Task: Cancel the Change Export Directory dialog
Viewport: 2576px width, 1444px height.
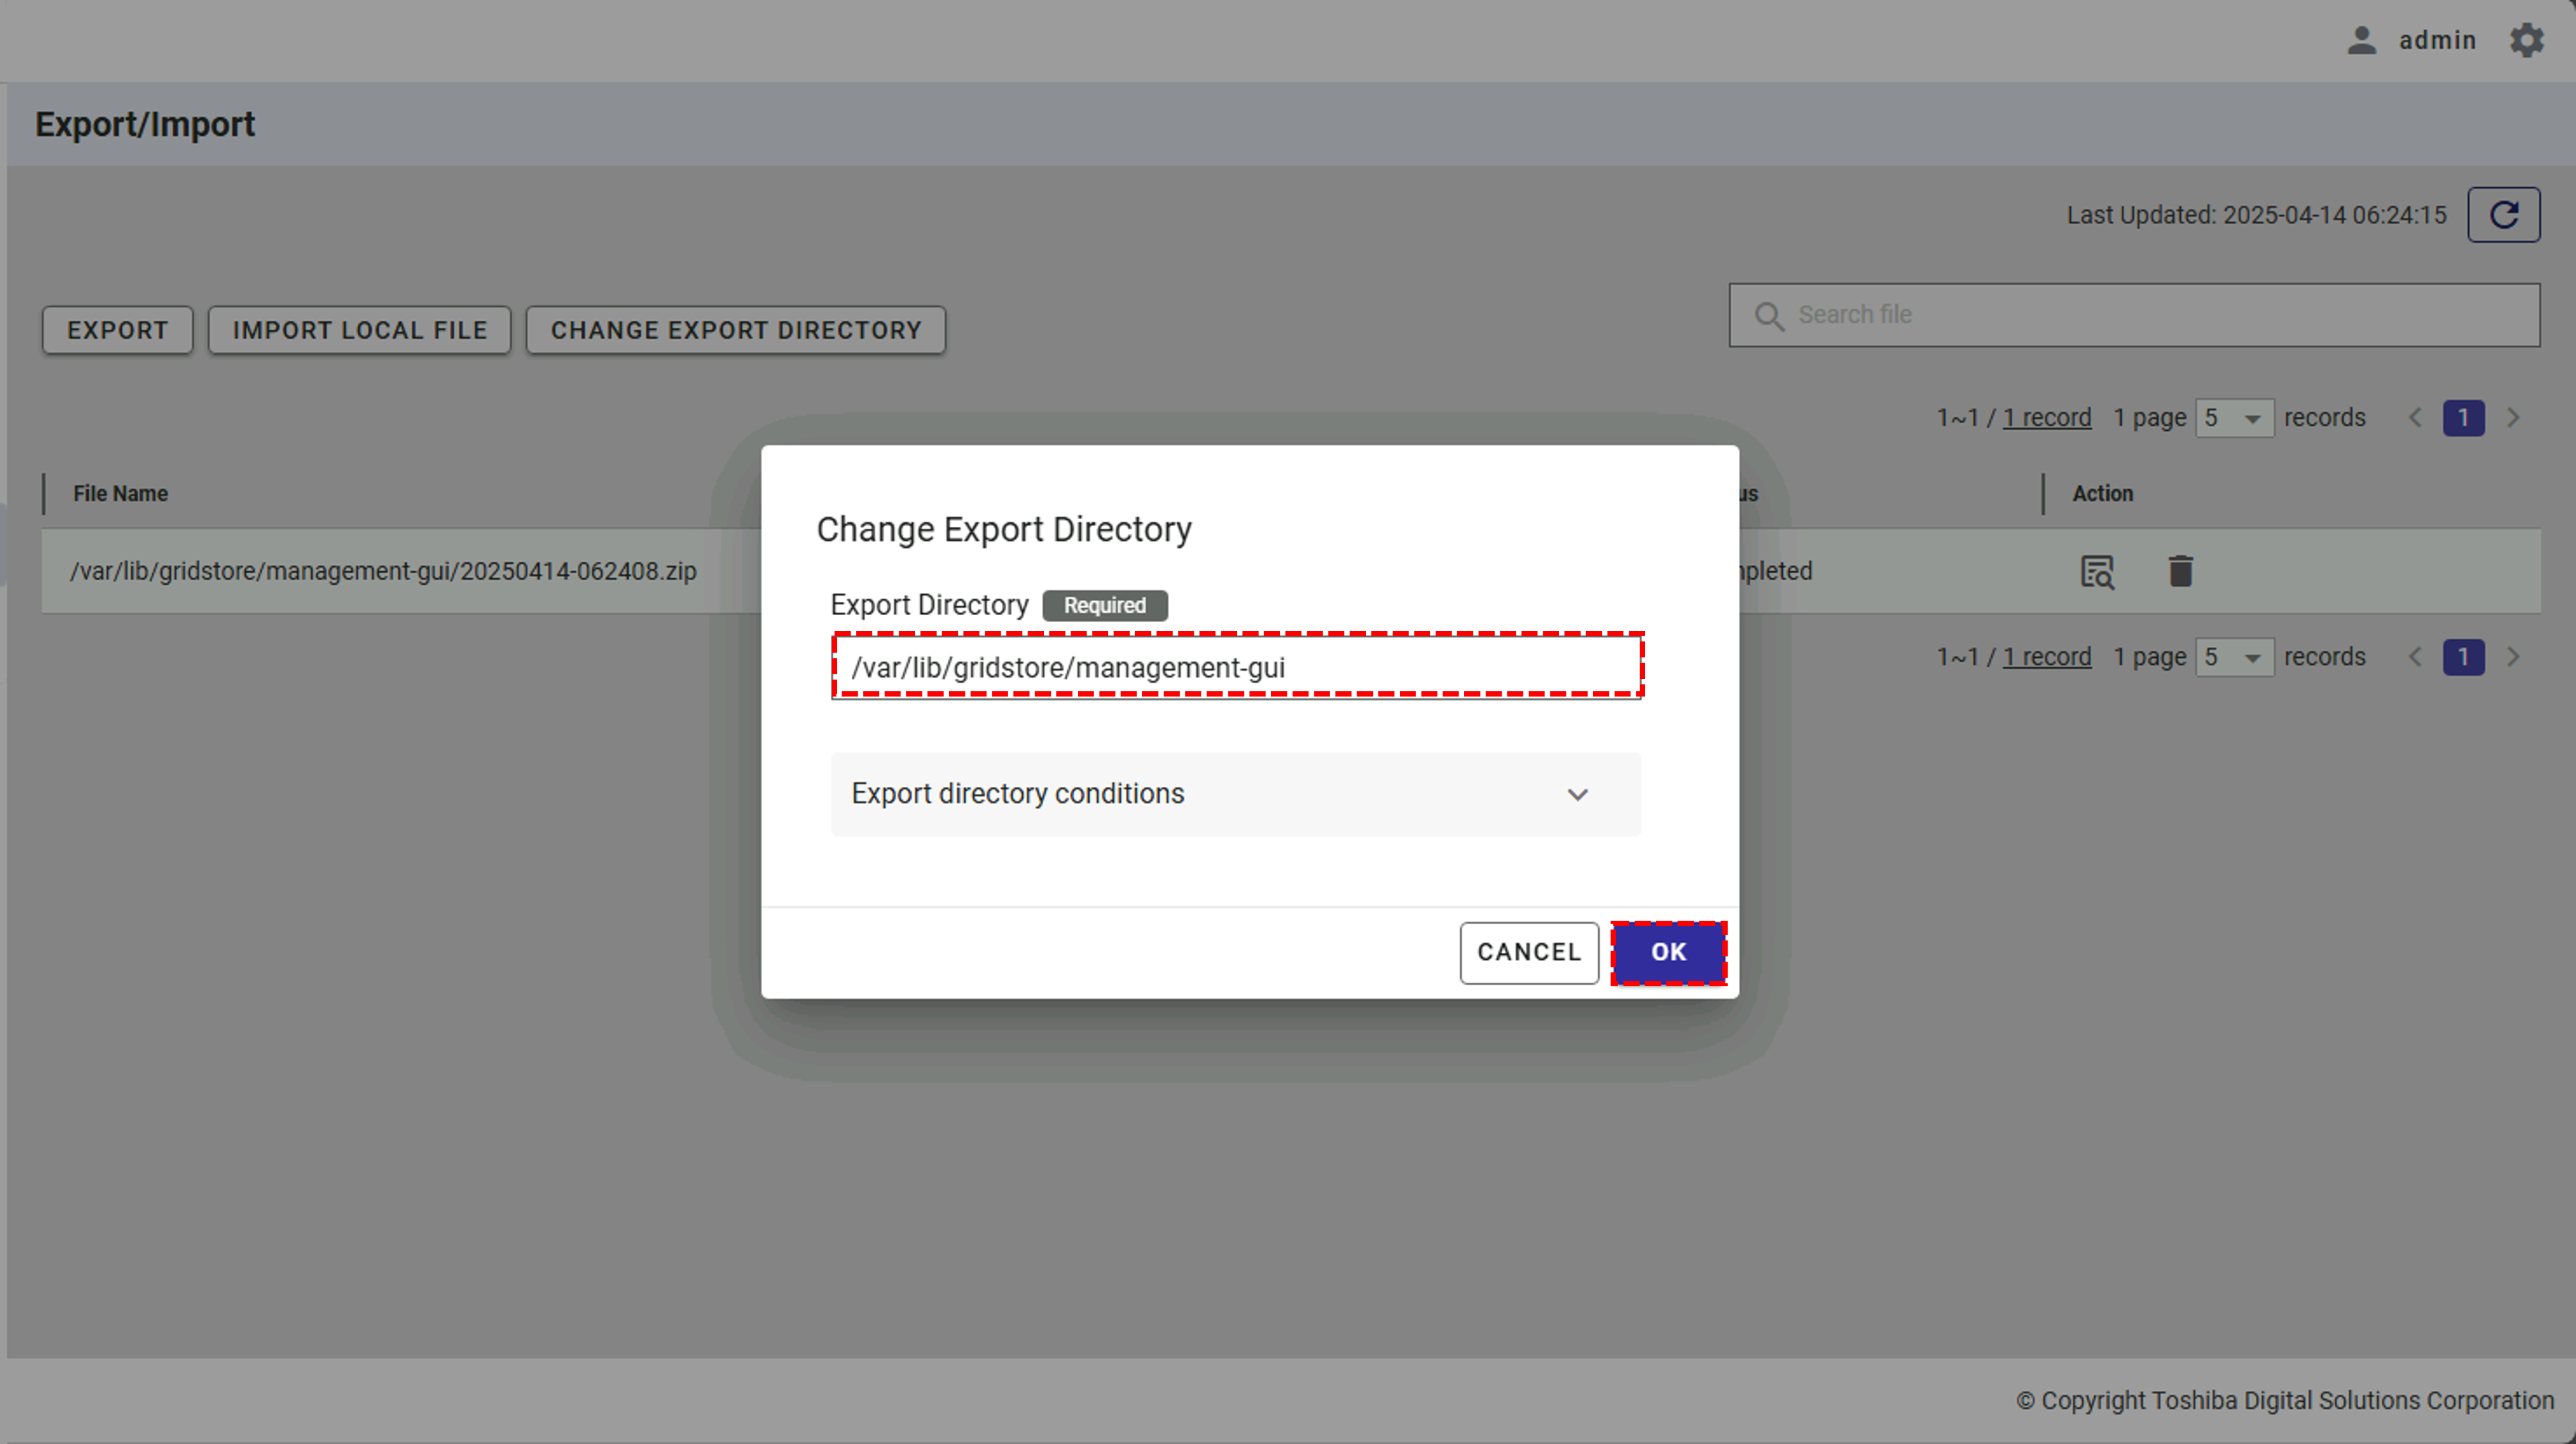Action: 1528,952
